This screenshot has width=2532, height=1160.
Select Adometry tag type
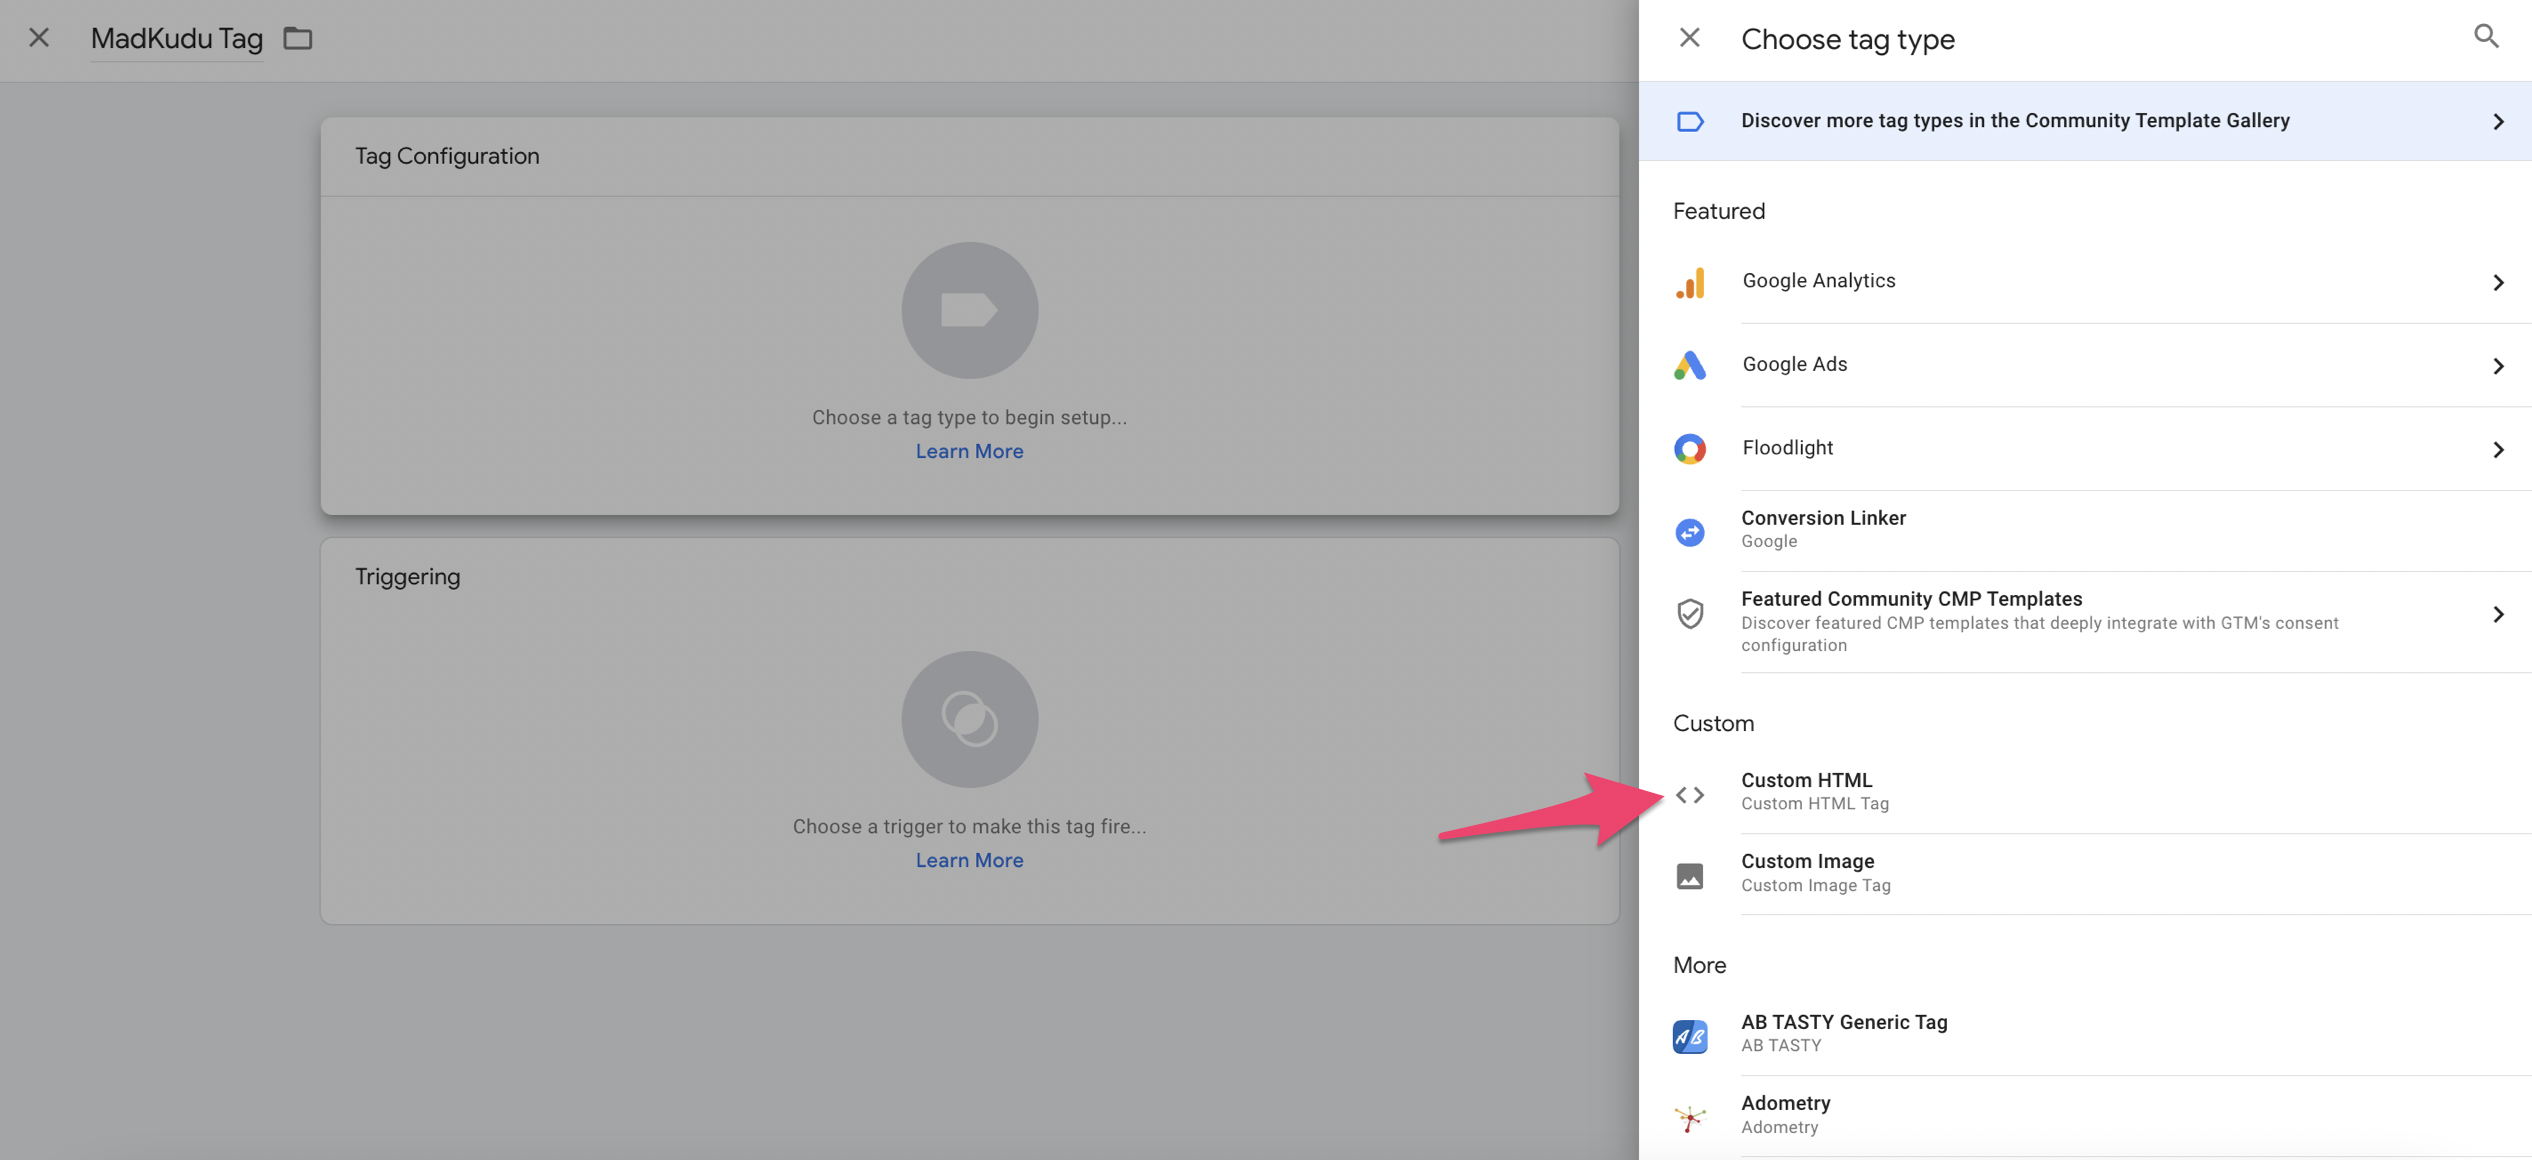[x=2085, y=1115]
